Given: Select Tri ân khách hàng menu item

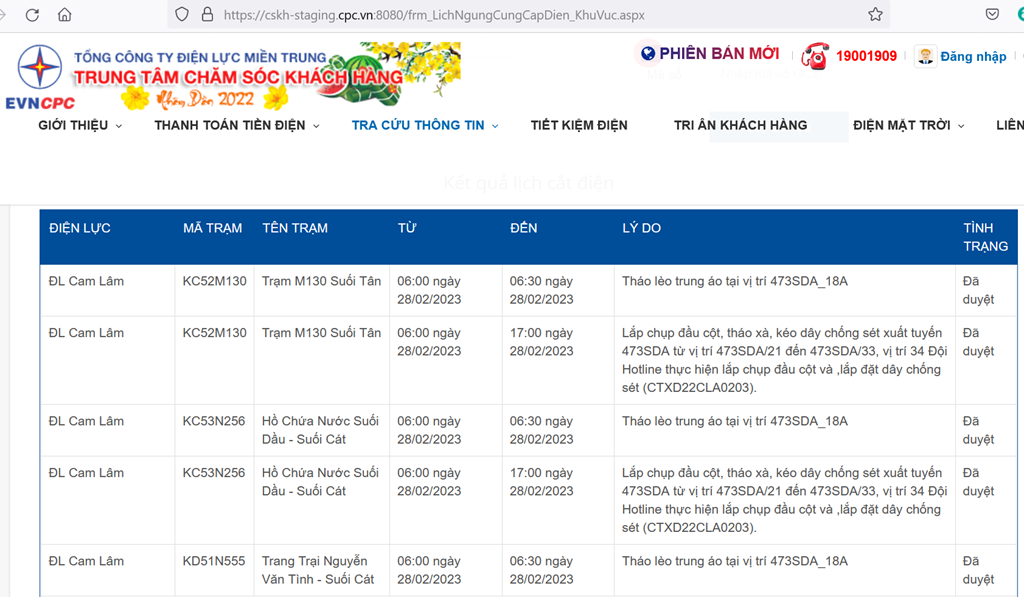Looking at the screenshot, I should tap(740, 125).
